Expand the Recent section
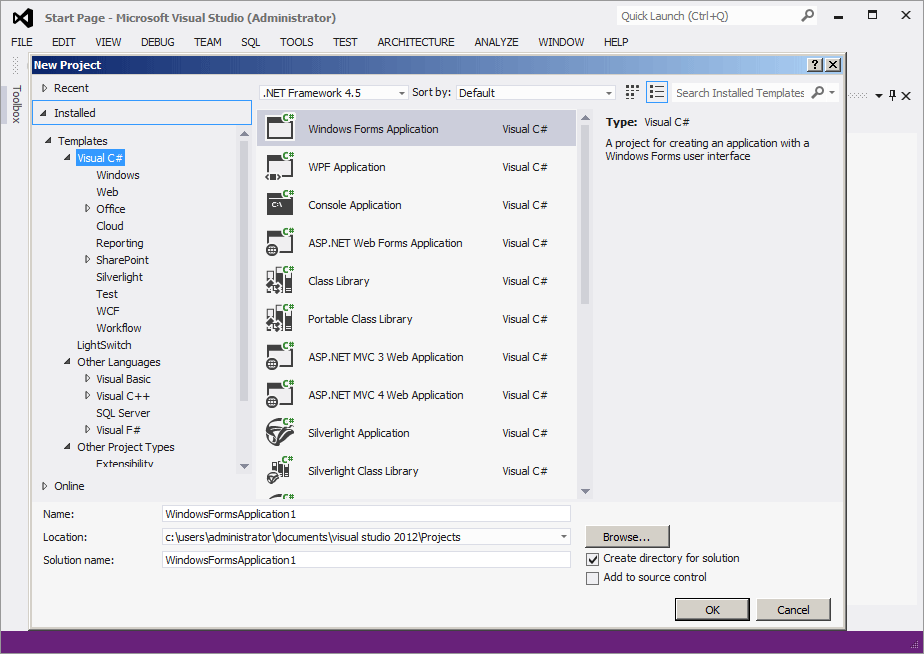Screen dimensions: 924x654 (45, 88)
